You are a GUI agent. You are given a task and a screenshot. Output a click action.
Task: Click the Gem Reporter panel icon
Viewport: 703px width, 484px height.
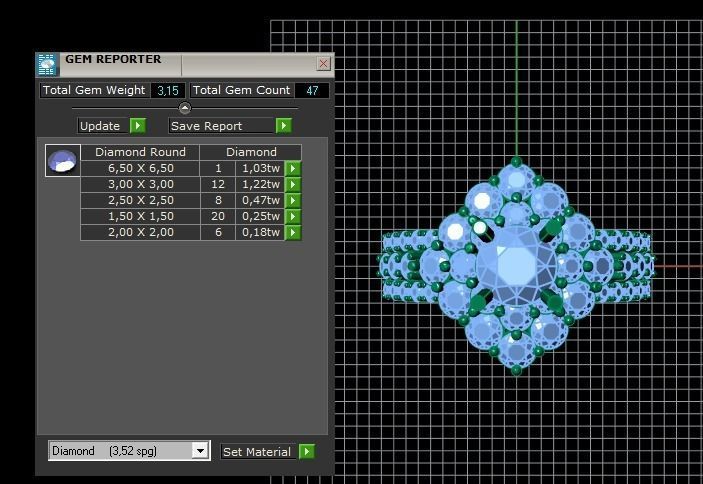47,65
